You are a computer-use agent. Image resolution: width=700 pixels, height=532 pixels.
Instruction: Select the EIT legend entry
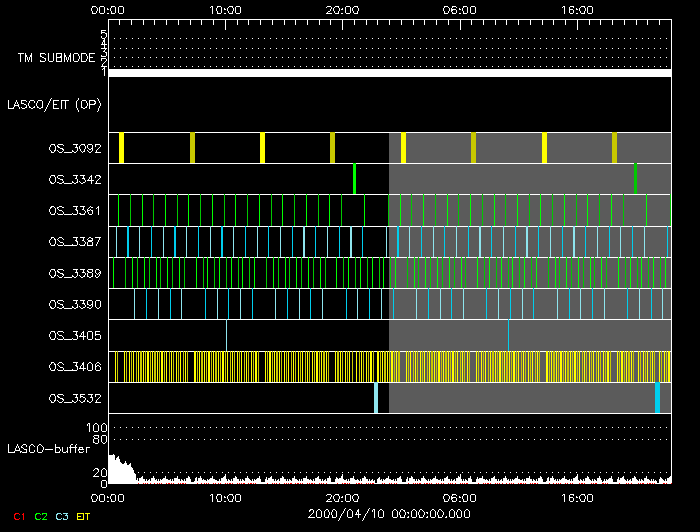[x=84, y=516]
